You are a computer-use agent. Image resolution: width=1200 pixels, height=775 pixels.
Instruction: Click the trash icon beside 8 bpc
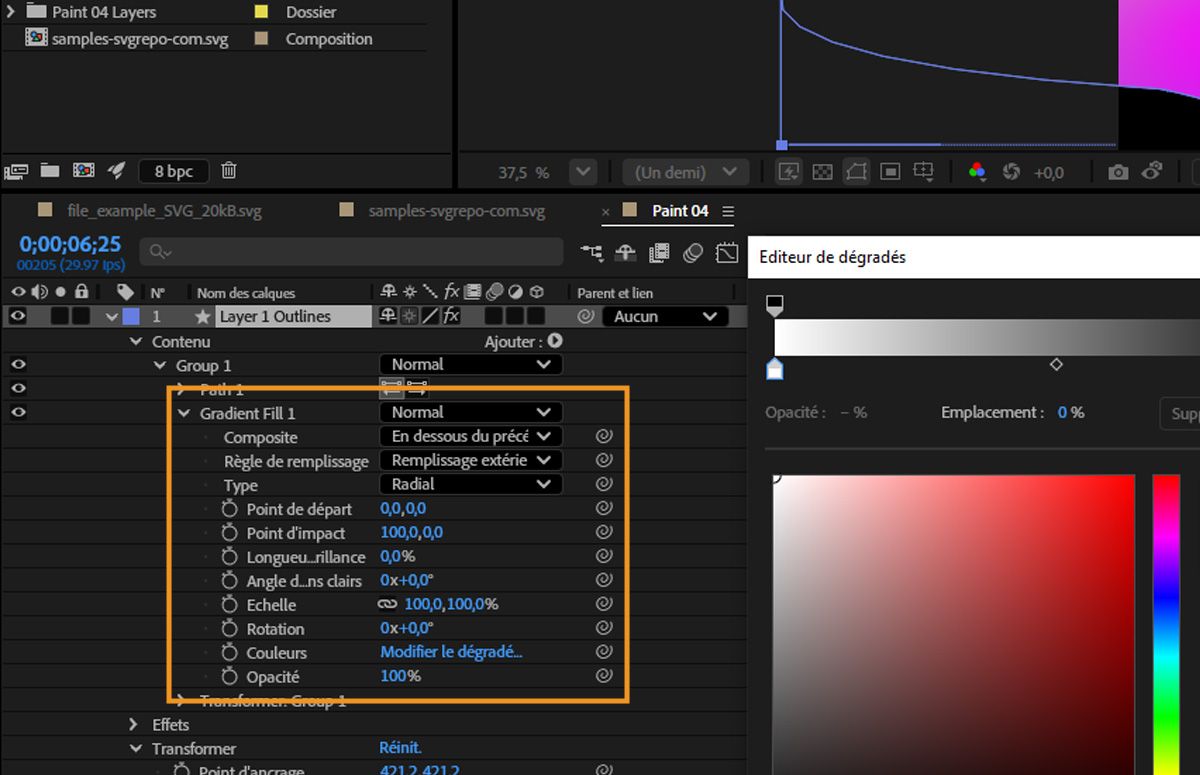click(x=229, y=171)
